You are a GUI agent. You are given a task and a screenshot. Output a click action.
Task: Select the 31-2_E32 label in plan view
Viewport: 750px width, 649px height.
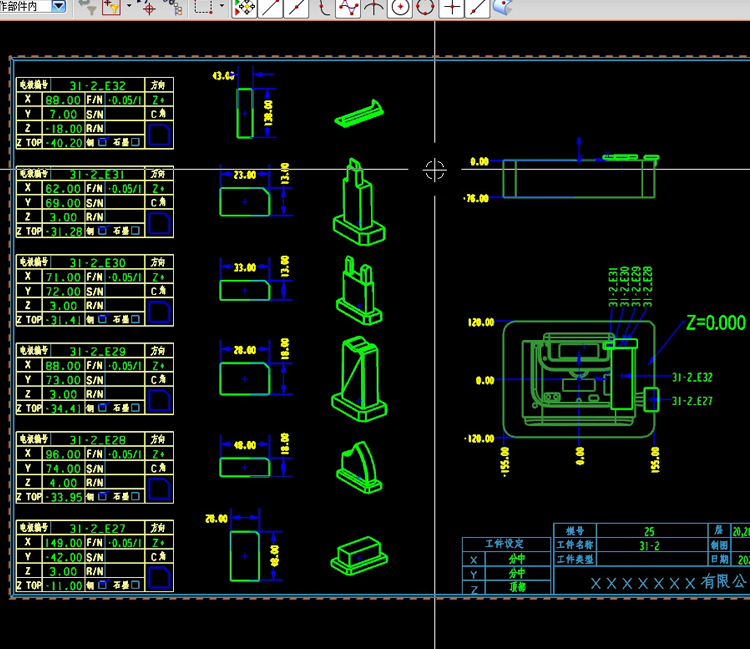(x=692, y=377)
